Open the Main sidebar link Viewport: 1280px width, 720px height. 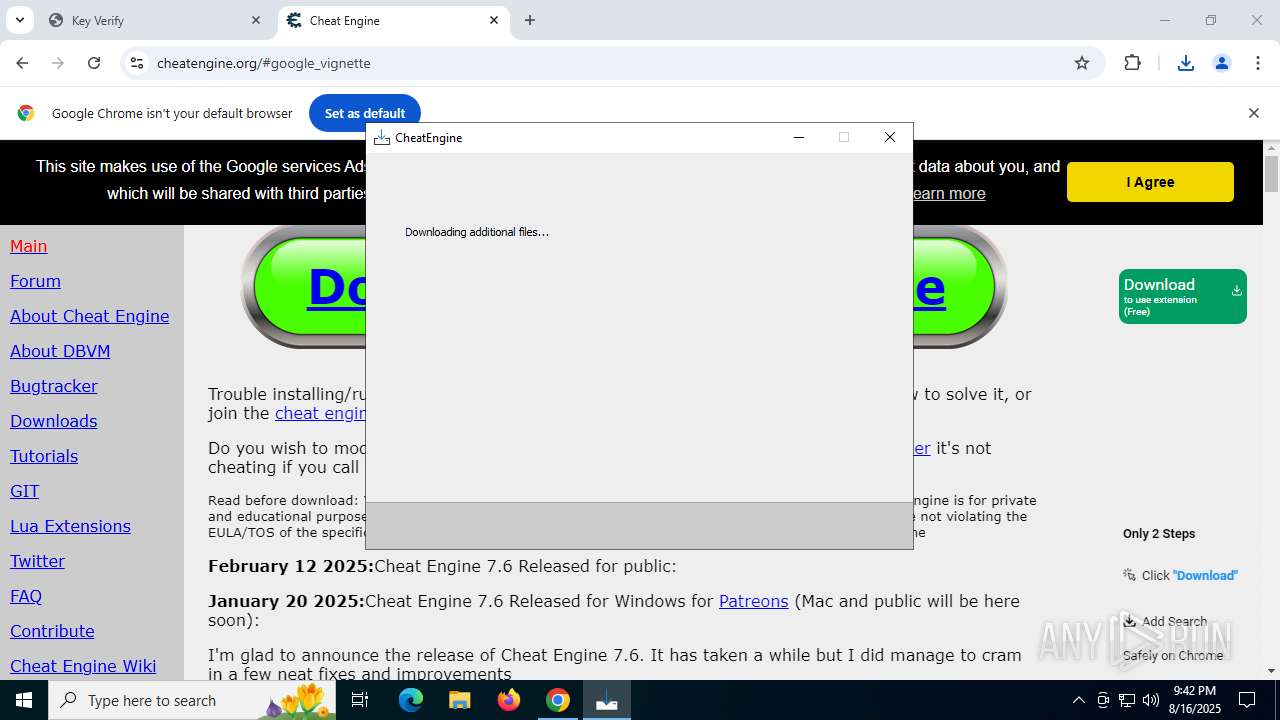(29, 246)
